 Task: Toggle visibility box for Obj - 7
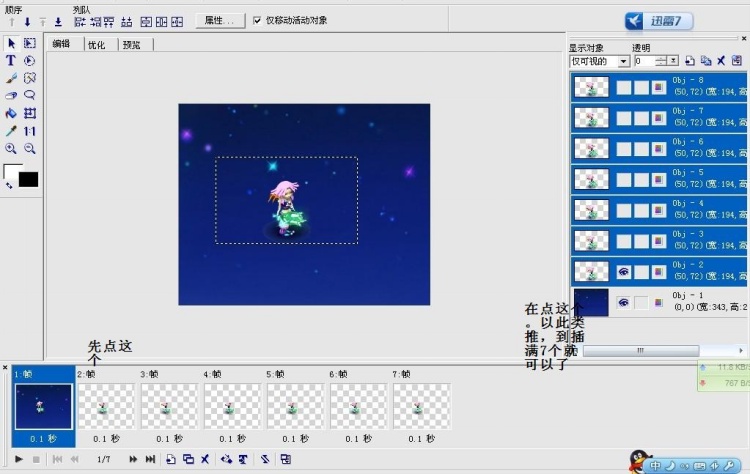[623, 118]
